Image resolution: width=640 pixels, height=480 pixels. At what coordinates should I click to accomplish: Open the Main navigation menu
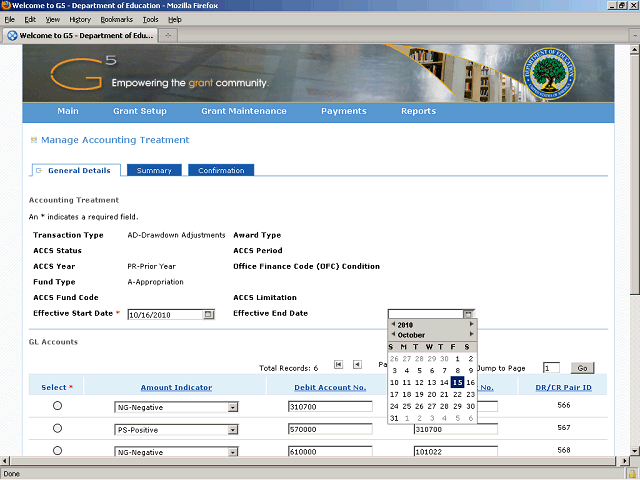tap(68, 111)
